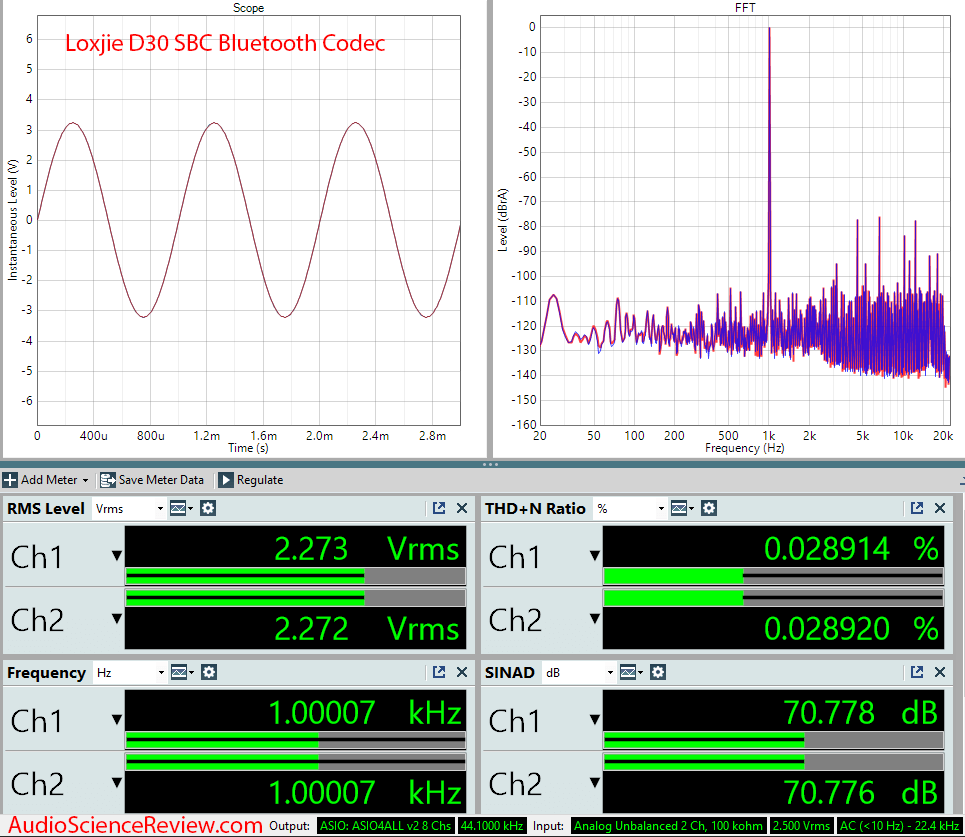Screen dimensions: 965x837
Task: Click 44.1000 kHz sample rate status
Action: click(492, 826)
